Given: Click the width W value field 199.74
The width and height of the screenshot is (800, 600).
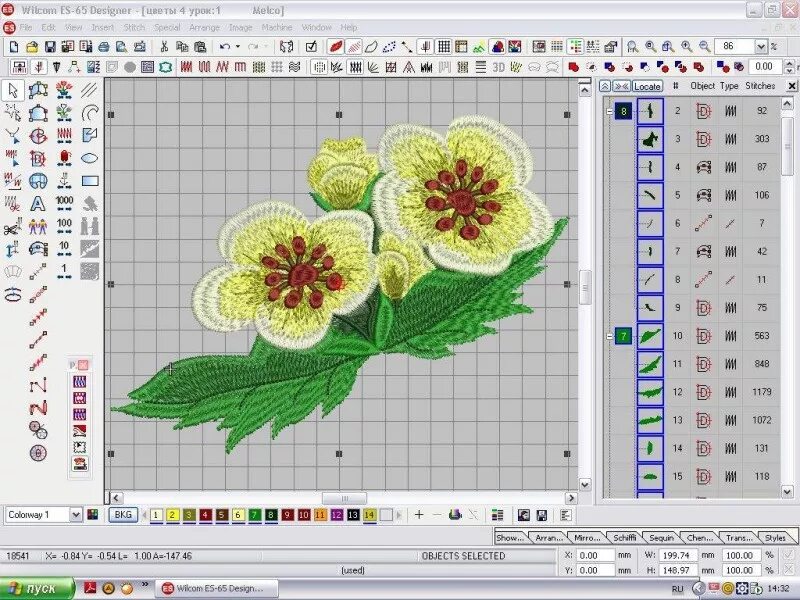Looking at the screenshot, I should point(678,555).
